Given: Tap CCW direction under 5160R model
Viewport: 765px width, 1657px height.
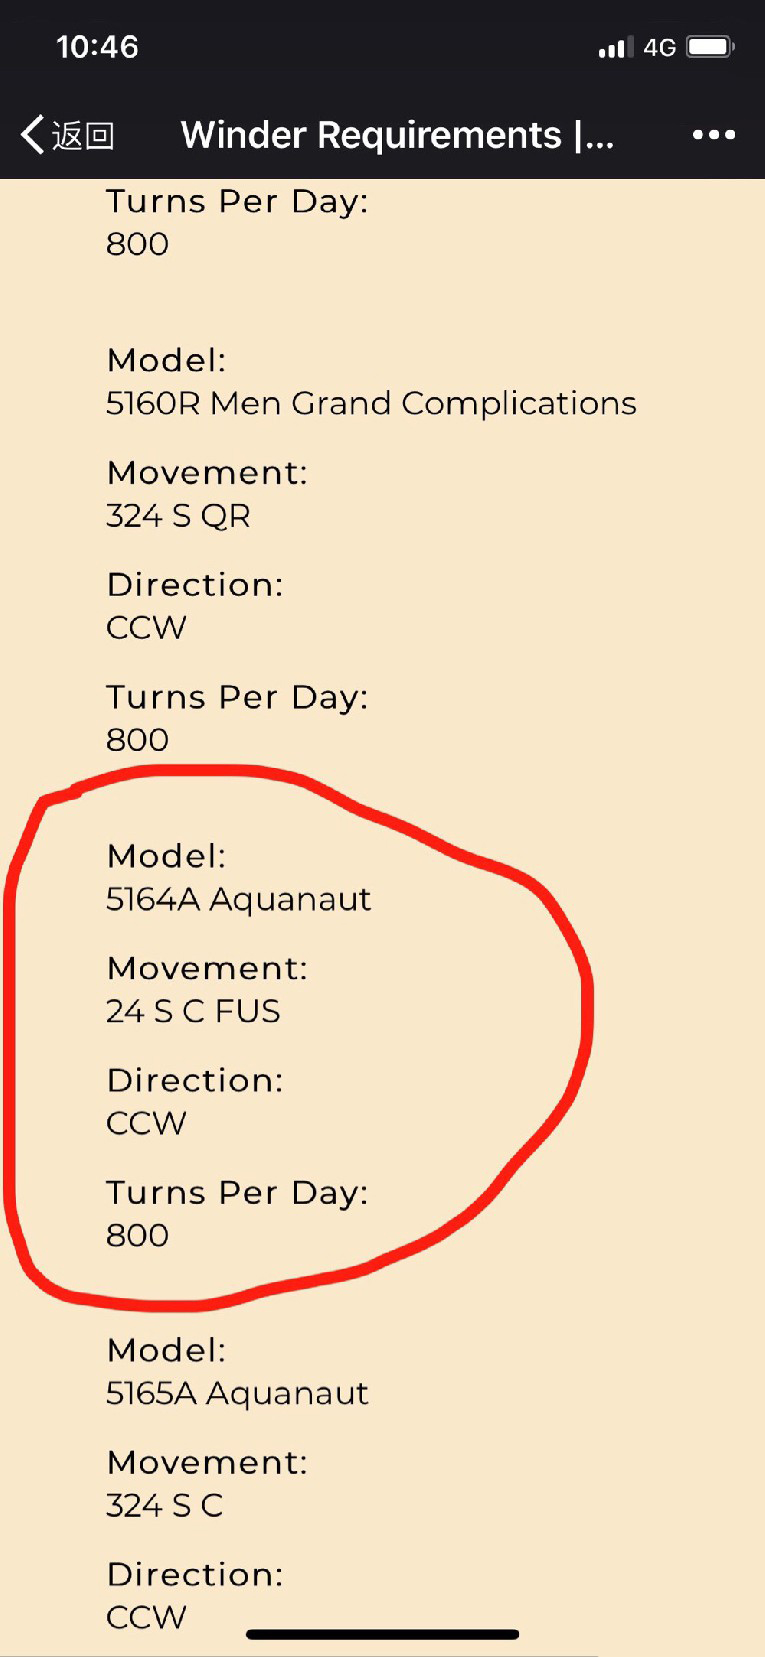Looking at the screenshot, I should pyautogui.click(x=146, y=628).
